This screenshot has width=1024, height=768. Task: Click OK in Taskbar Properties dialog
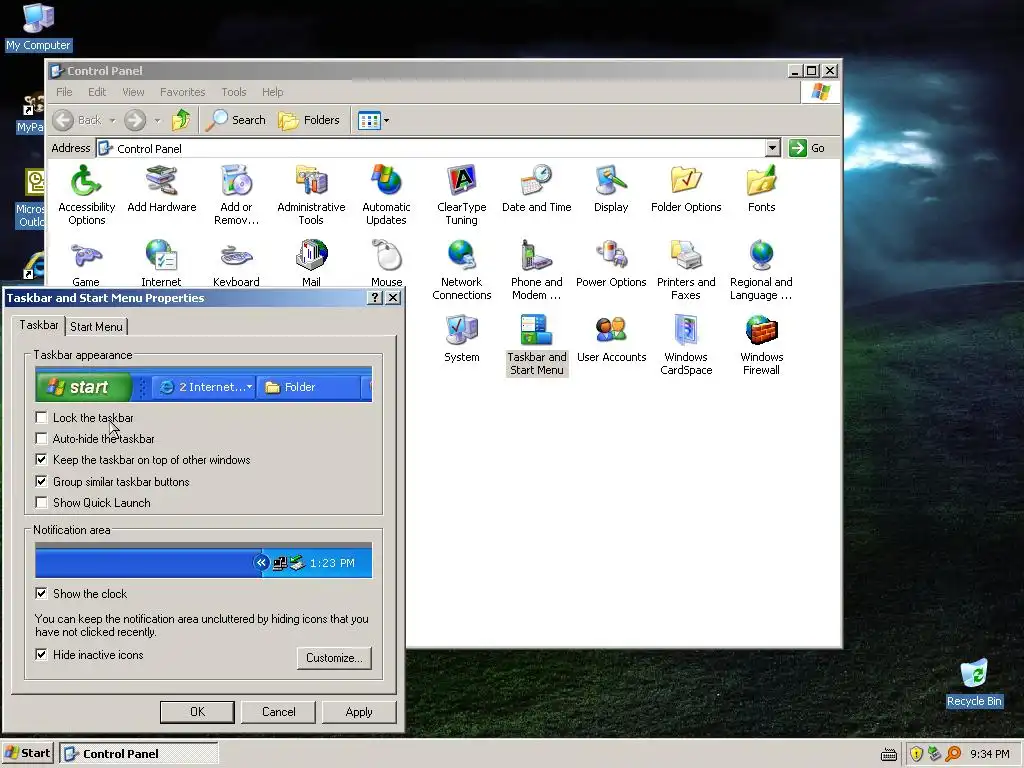coord(197,712)
